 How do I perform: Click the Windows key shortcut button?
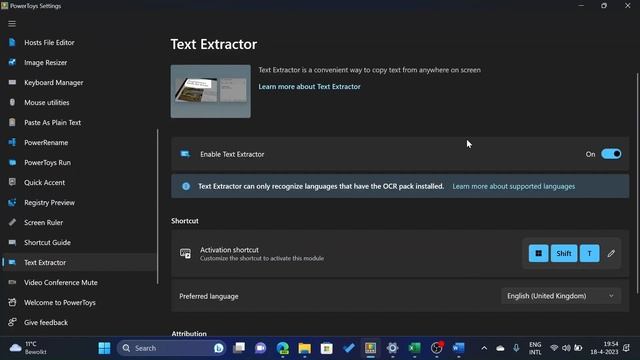pos(538,253)
